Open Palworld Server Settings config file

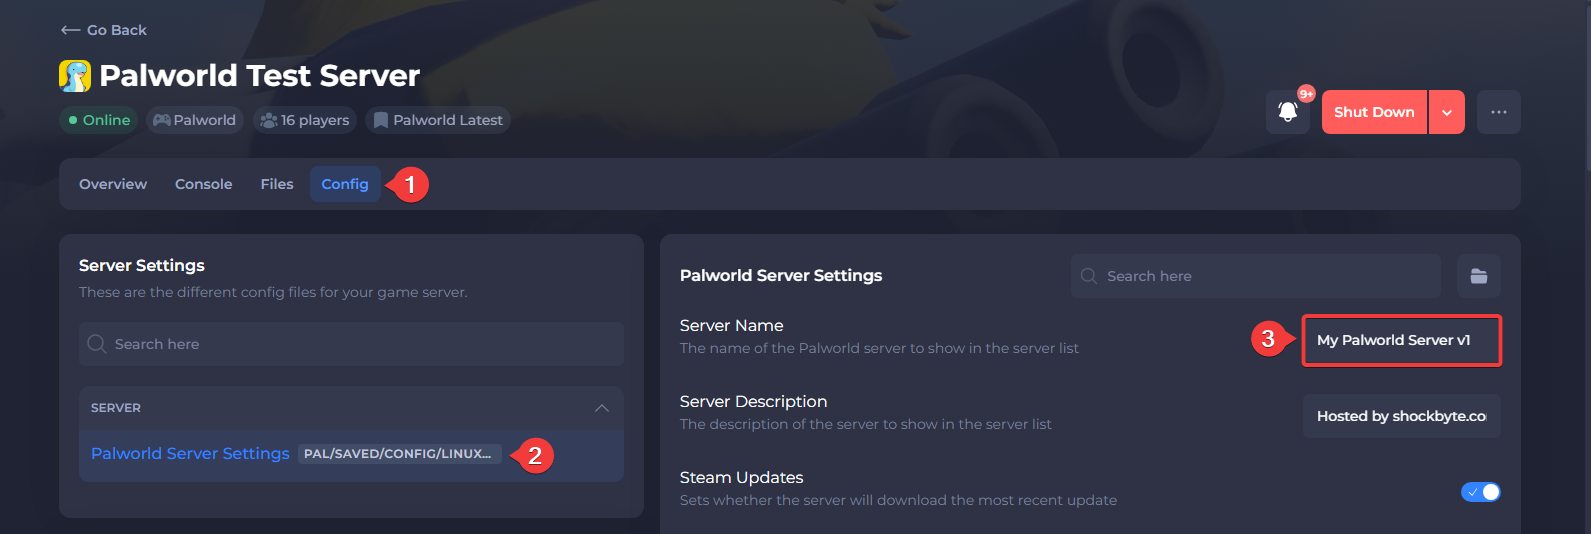pos(190,454)
